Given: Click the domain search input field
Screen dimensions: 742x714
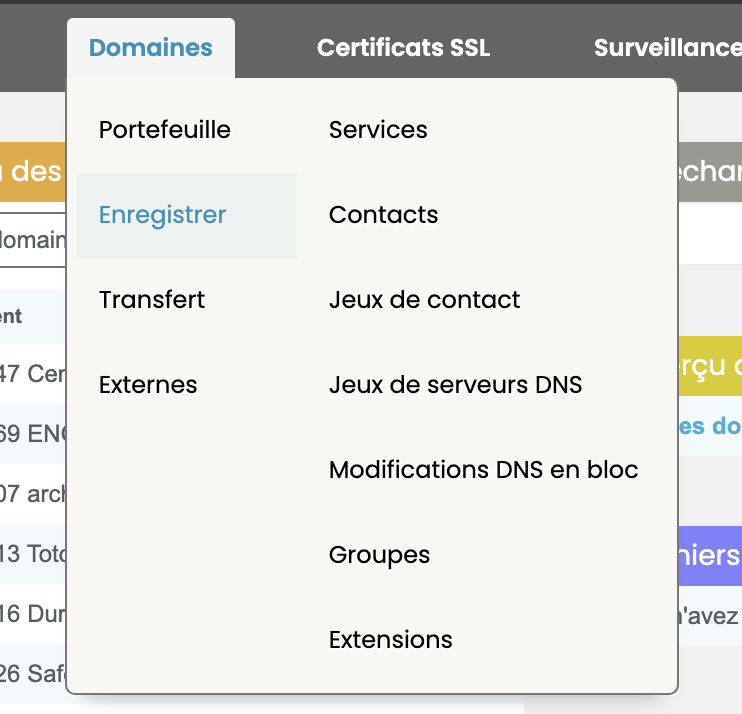Looking at the screenshot, I should tap(32, 241).
